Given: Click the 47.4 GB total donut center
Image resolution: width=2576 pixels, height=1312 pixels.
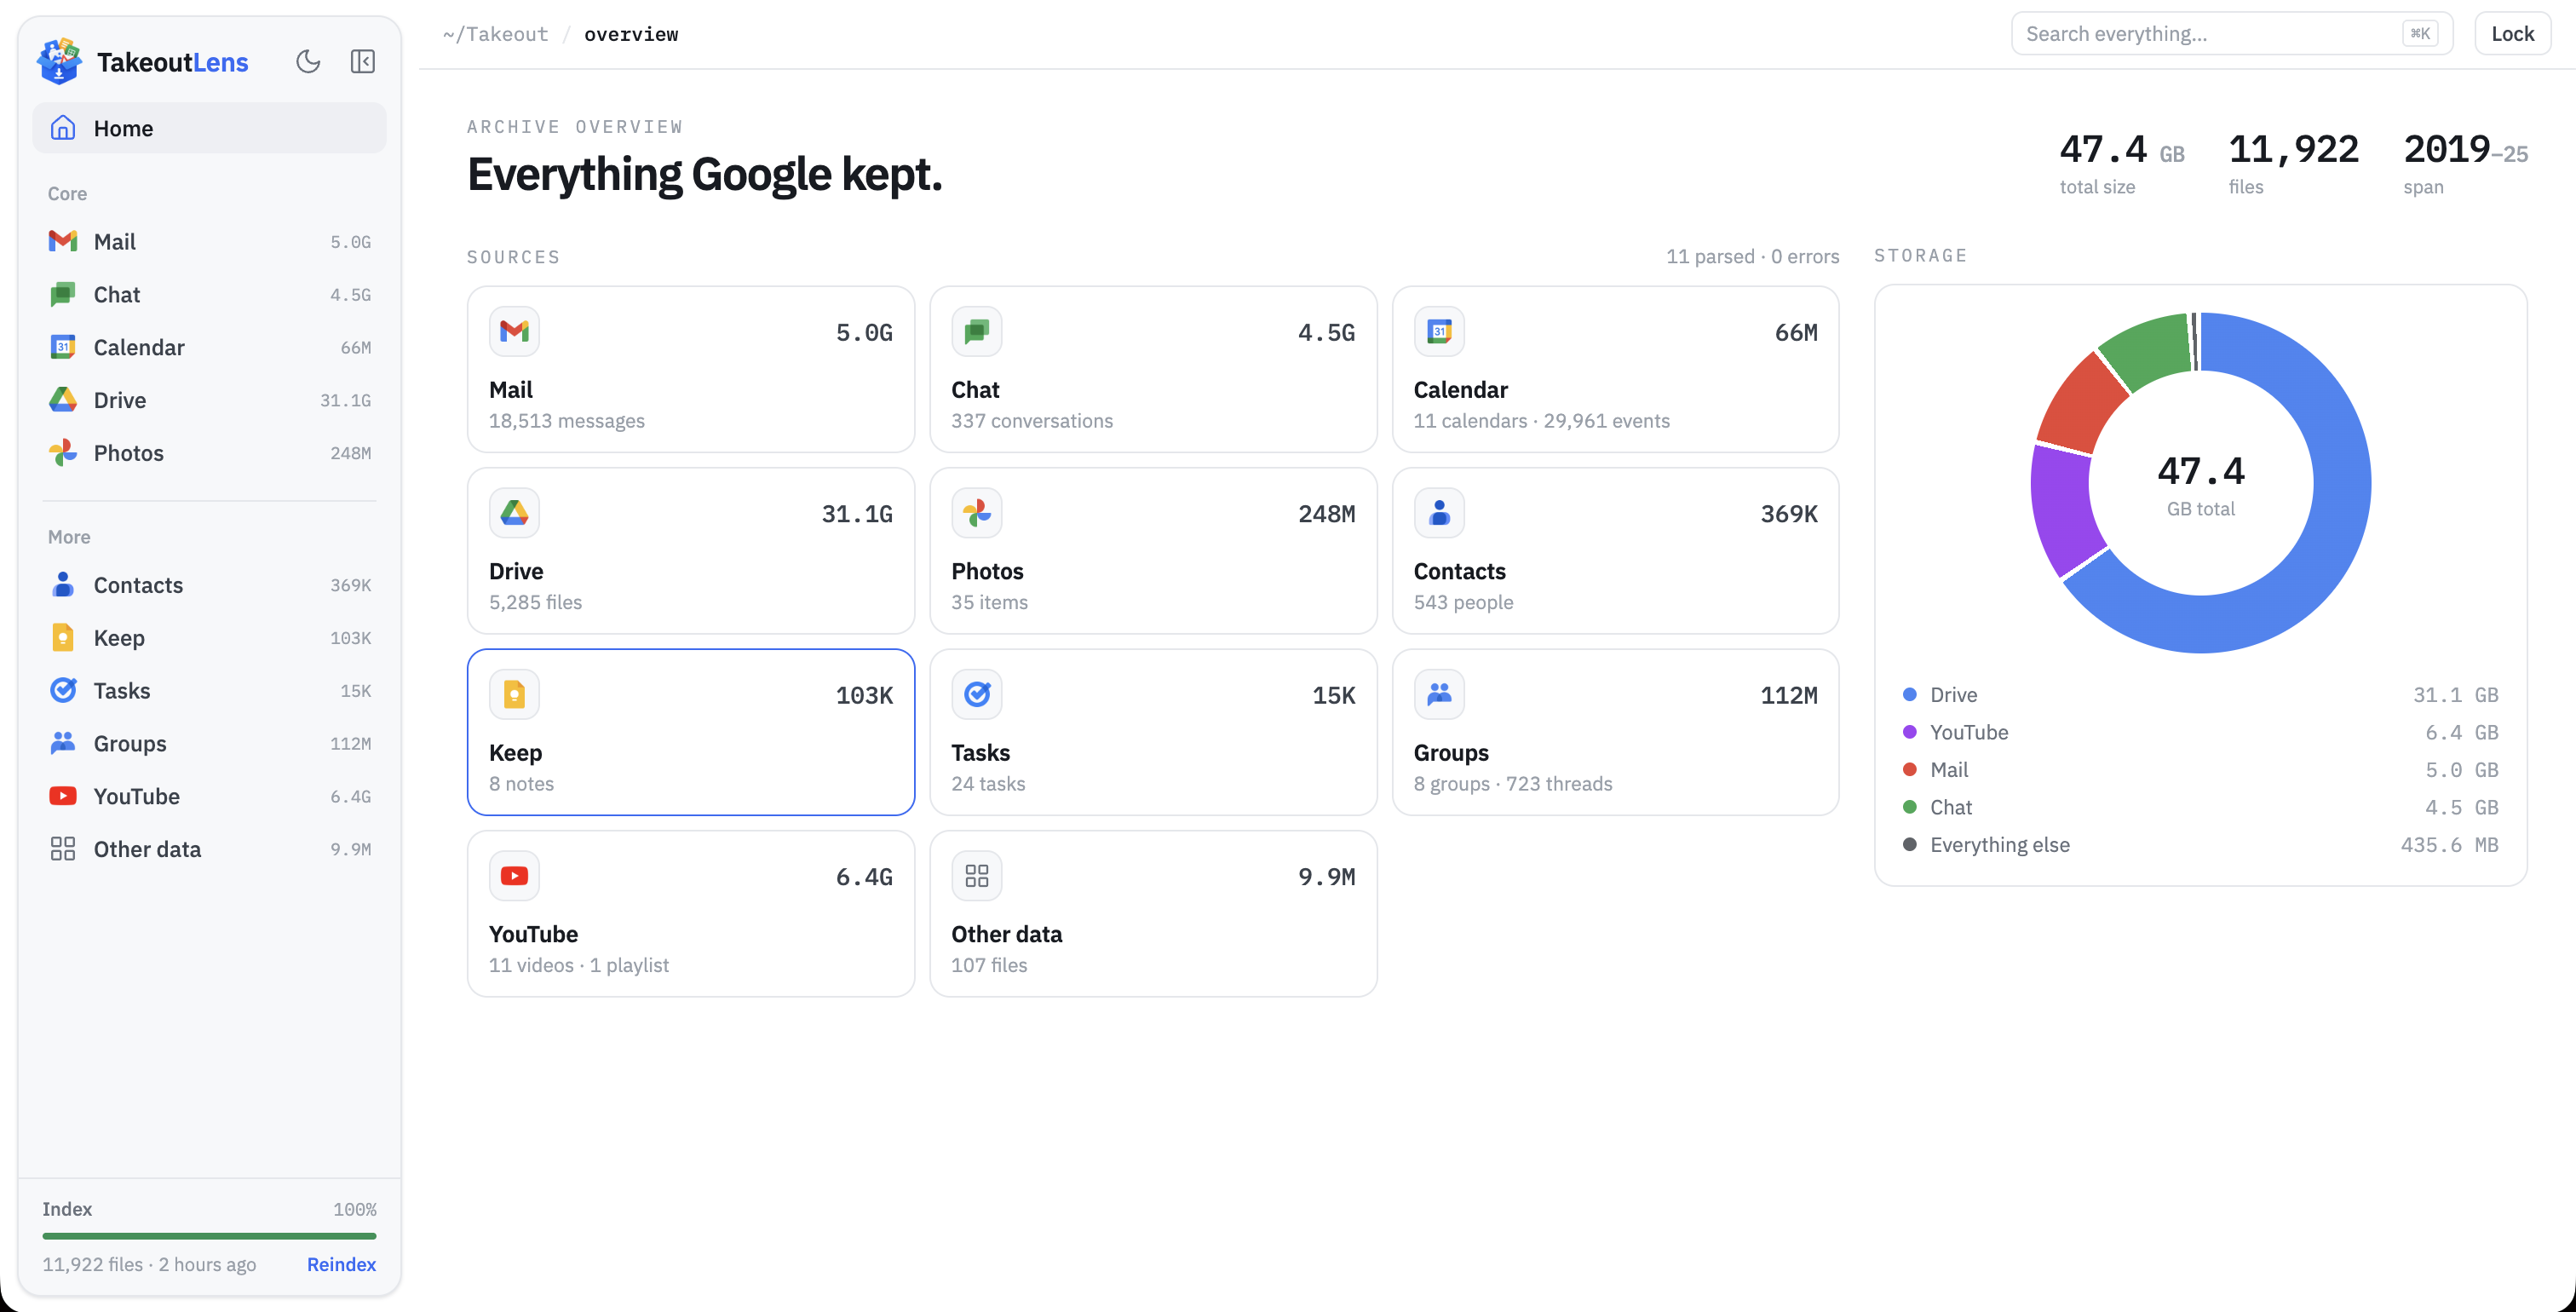Looking at the screenshot, I should click(x=2201, y=484).
